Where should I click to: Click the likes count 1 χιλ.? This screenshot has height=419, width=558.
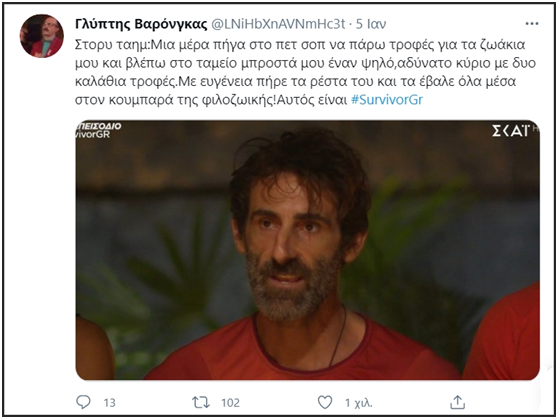tap(358, 403)
